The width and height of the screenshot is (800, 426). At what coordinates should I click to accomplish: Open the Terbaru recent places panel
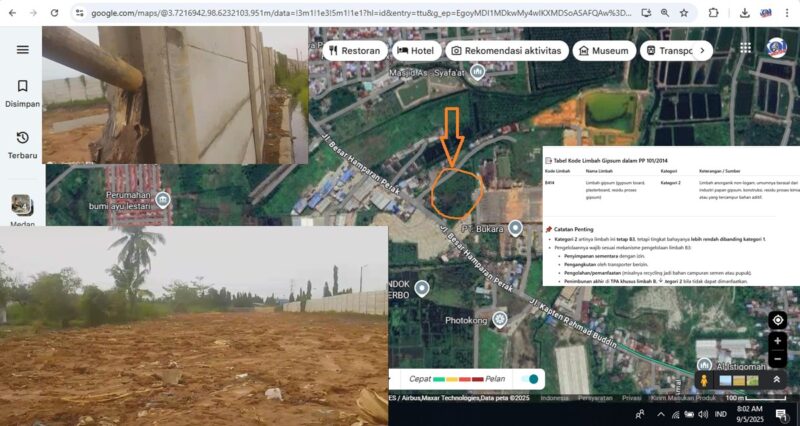tap(22, 144)
